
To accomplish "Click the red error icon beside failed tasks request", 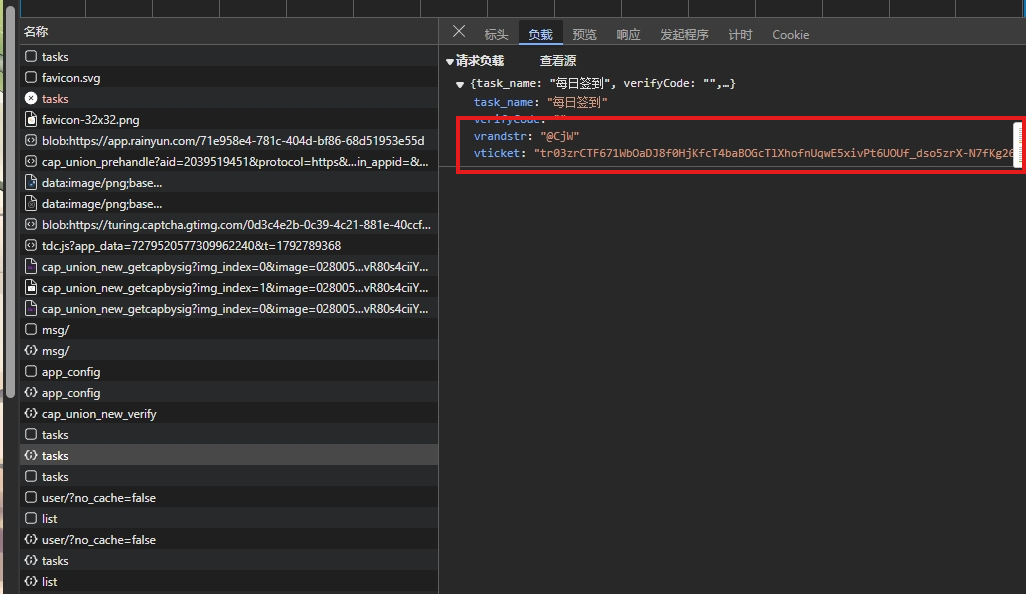I will 31,99.
